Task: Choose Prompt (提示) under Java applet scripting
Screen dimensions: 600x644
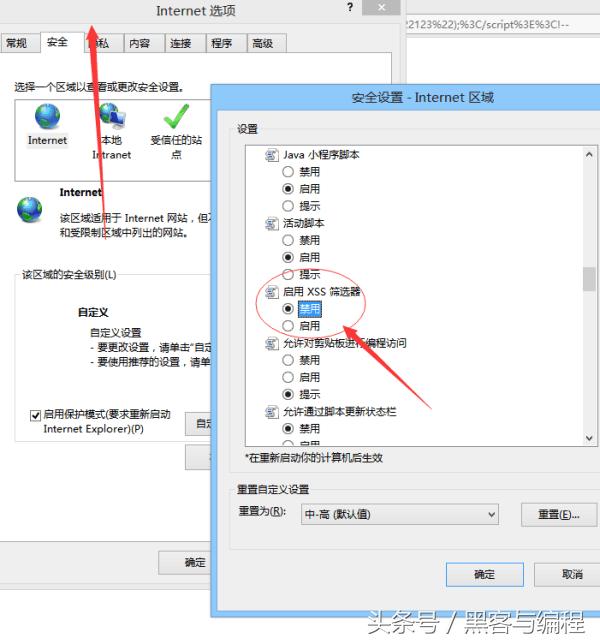Action: 288,206
